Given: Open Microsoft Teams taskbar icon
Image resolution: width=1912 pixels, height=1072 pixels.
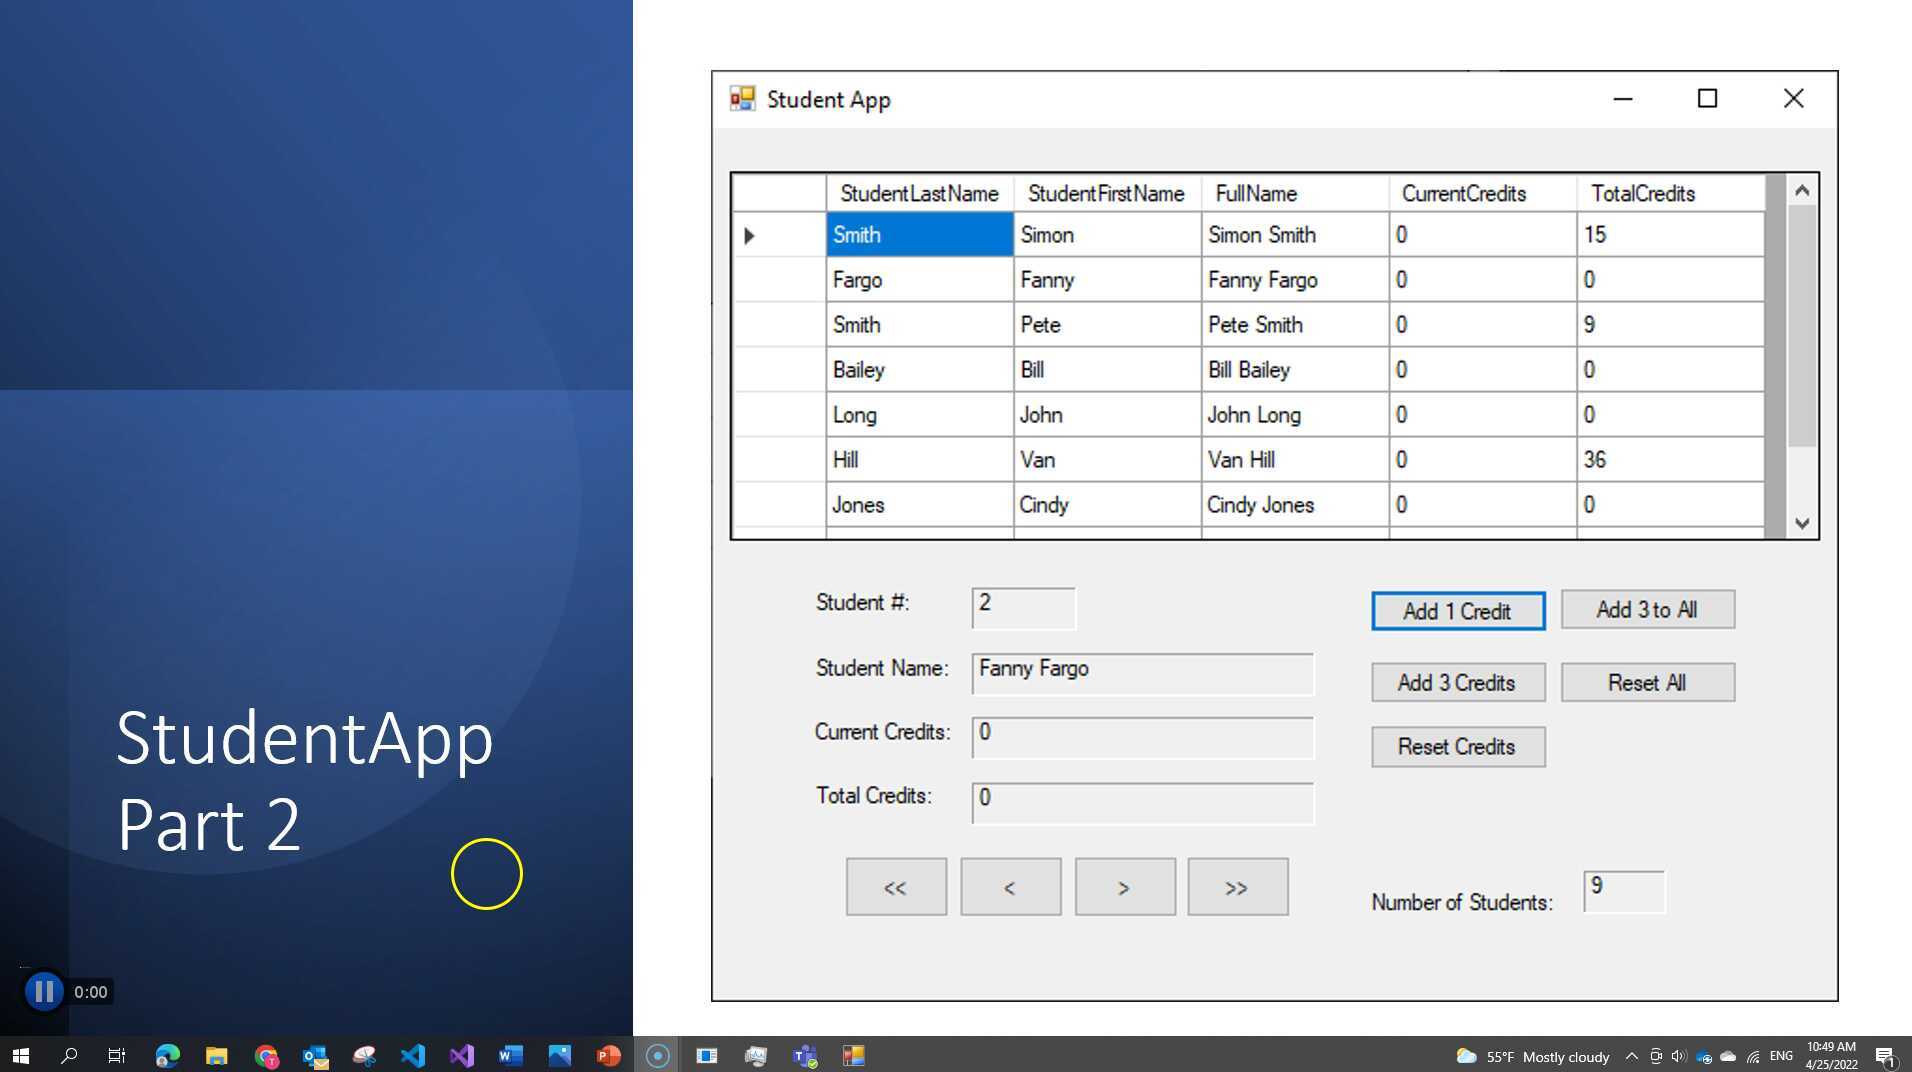Looking at the screenshot, I should click(805, 1055).
